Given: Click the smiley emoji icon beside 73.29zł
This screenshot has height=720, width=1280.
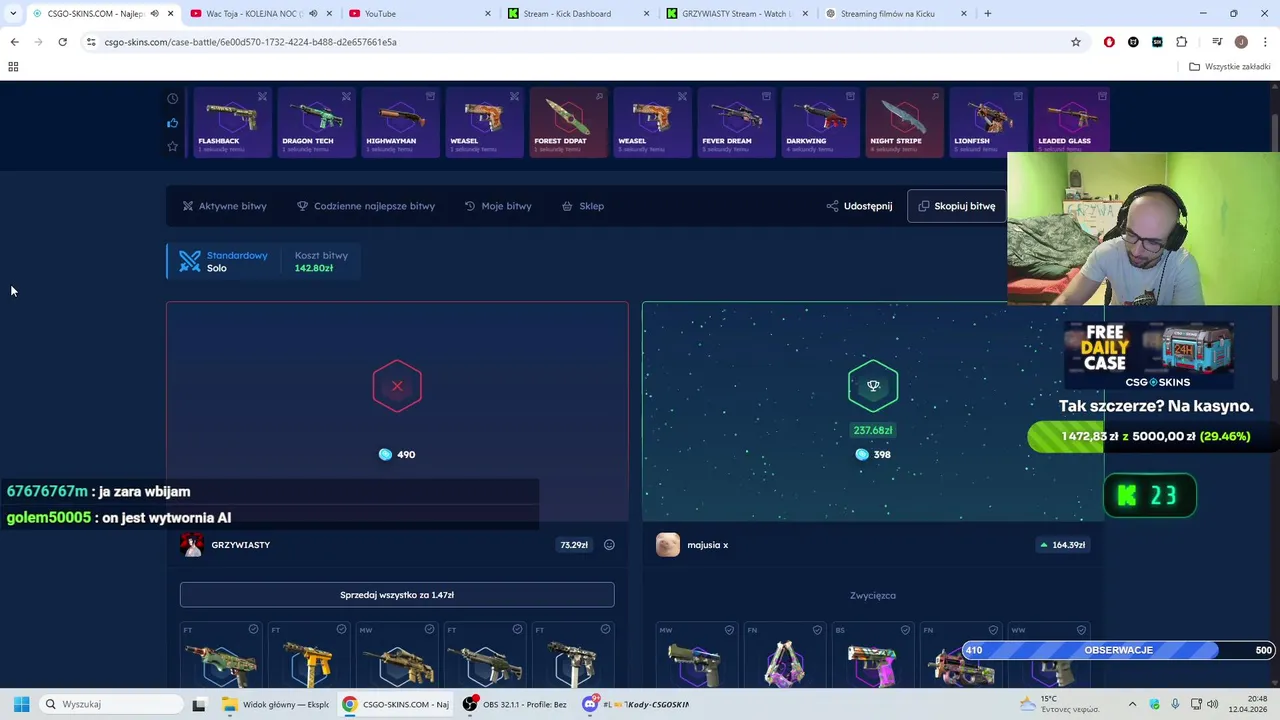Looking at the screenshot, I should pyautogui.click(x=609, y=545).
